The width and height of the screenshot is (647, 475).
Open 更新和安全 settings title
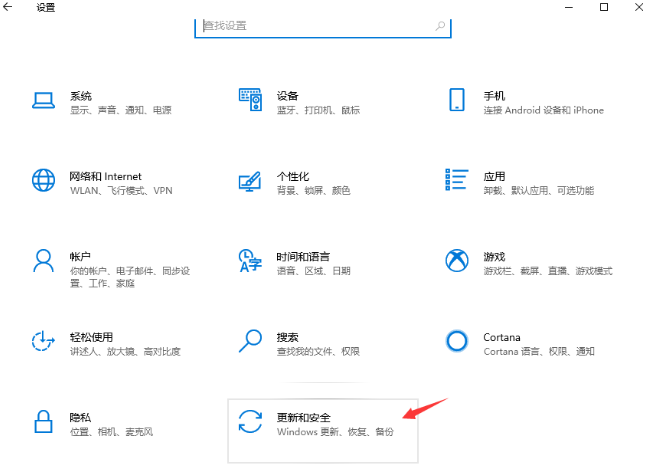(304, 418)
